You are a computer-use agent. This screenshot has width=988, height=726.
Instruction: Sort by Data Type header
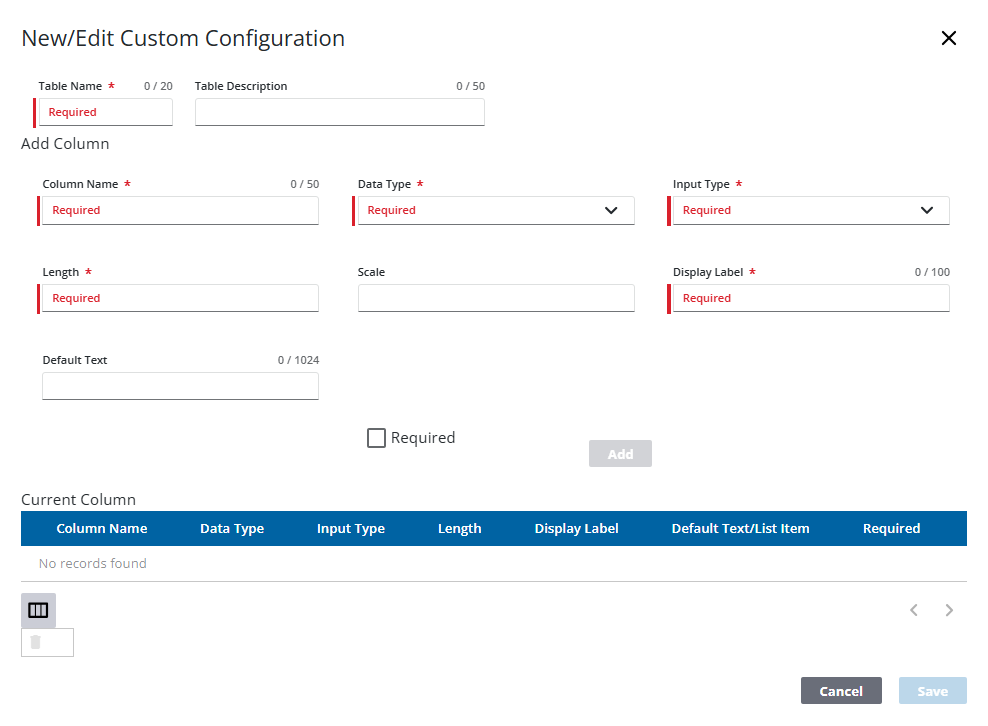pyautogui.click(x=232, y=528)
